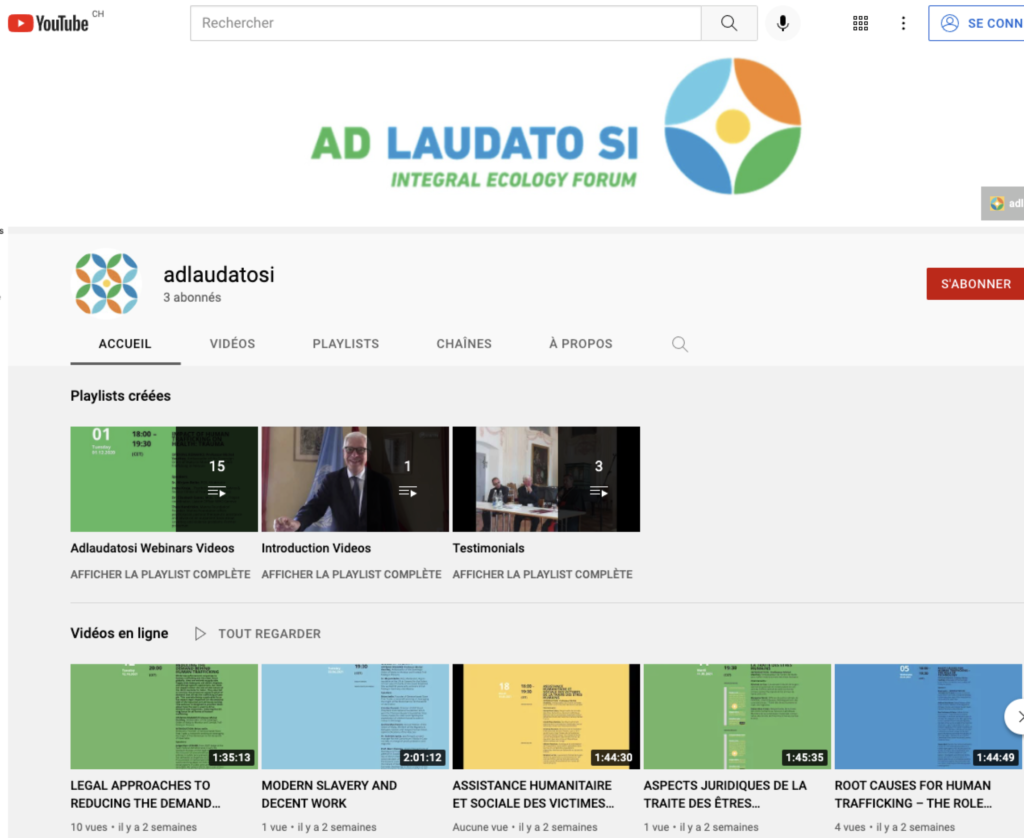The width and height of the screenshot is (1024, 838).
Task: Open the PLAYLISTS tab
Action: [345, 344]
